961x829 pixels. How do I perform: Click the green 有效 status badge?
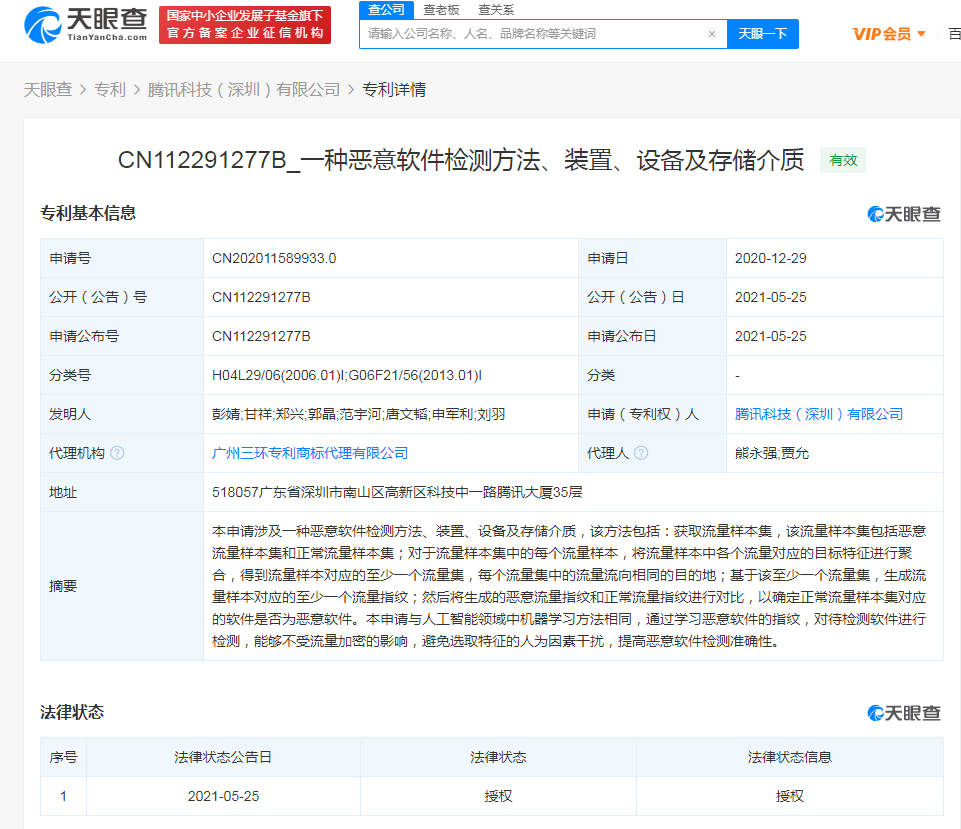pyautogui.click(x=843, y=160)
